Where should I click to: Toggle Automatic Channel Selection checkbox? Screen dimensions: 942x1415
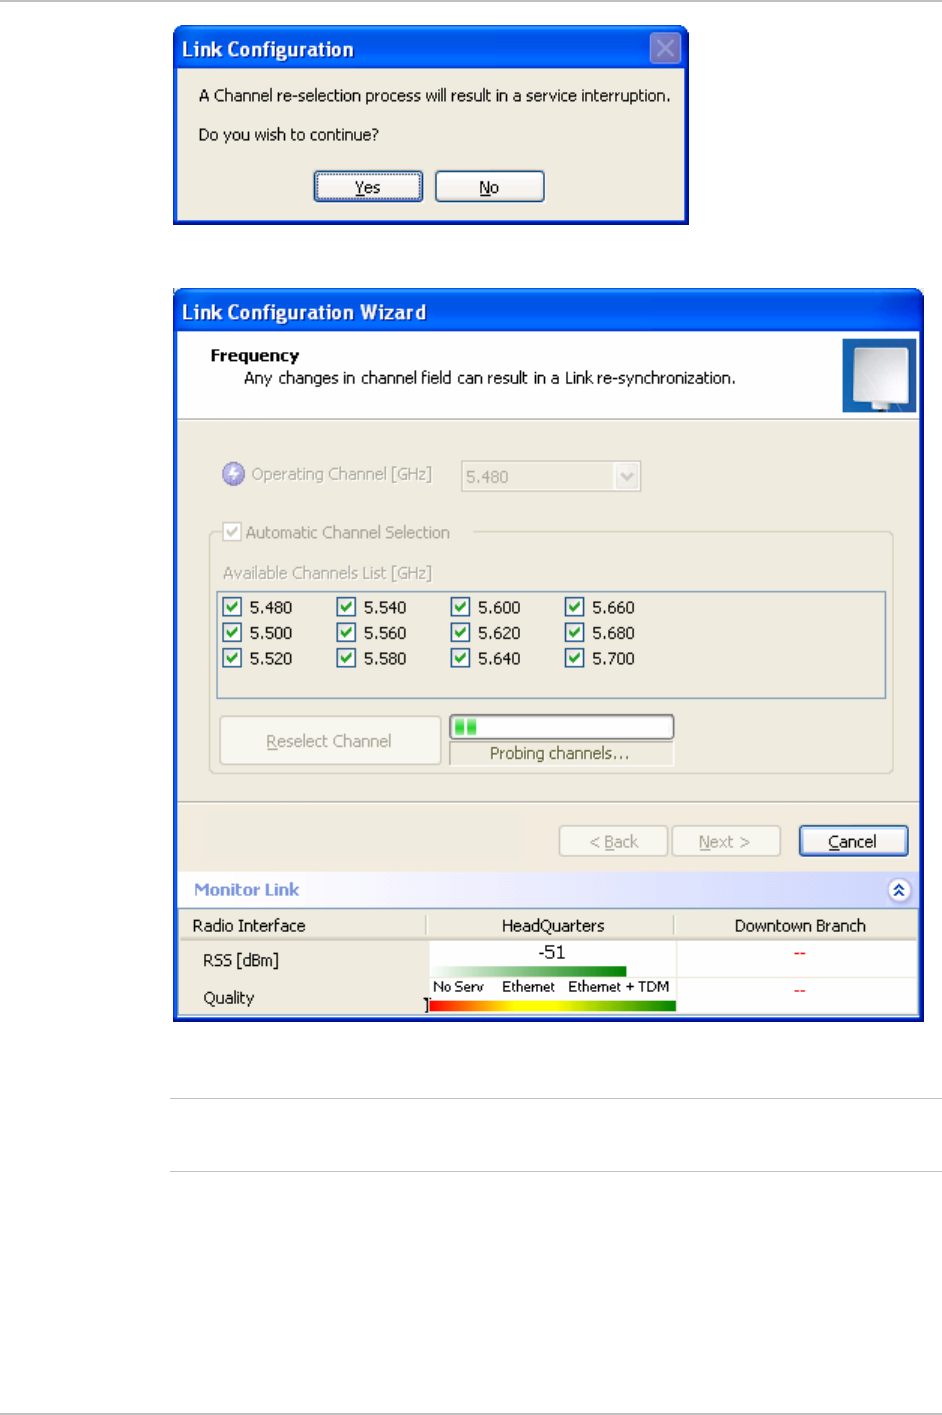232,532
